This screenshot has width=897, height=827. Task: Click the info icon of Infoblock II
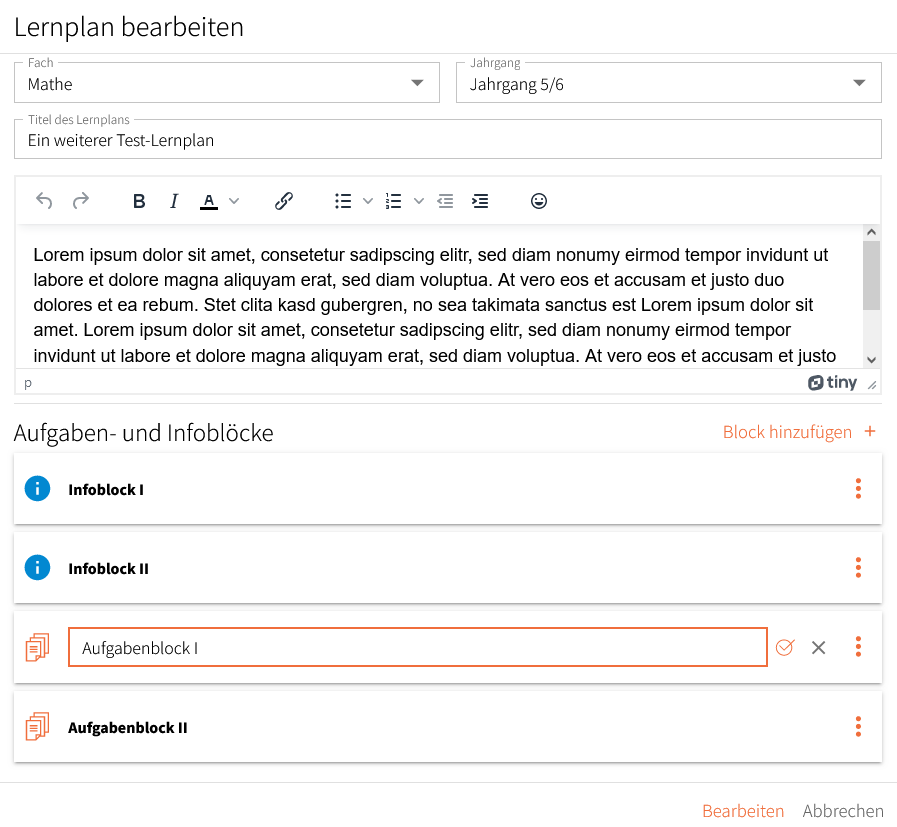(38, 567)
